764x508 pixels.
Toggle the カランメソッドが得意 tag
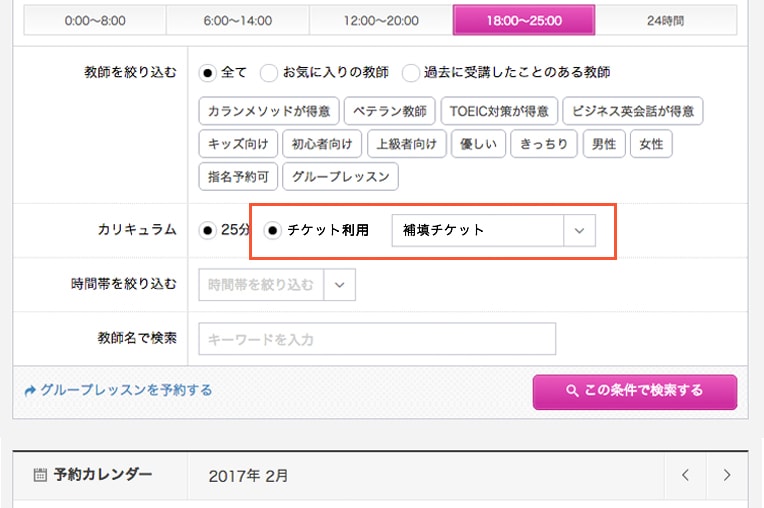[270, 111]
